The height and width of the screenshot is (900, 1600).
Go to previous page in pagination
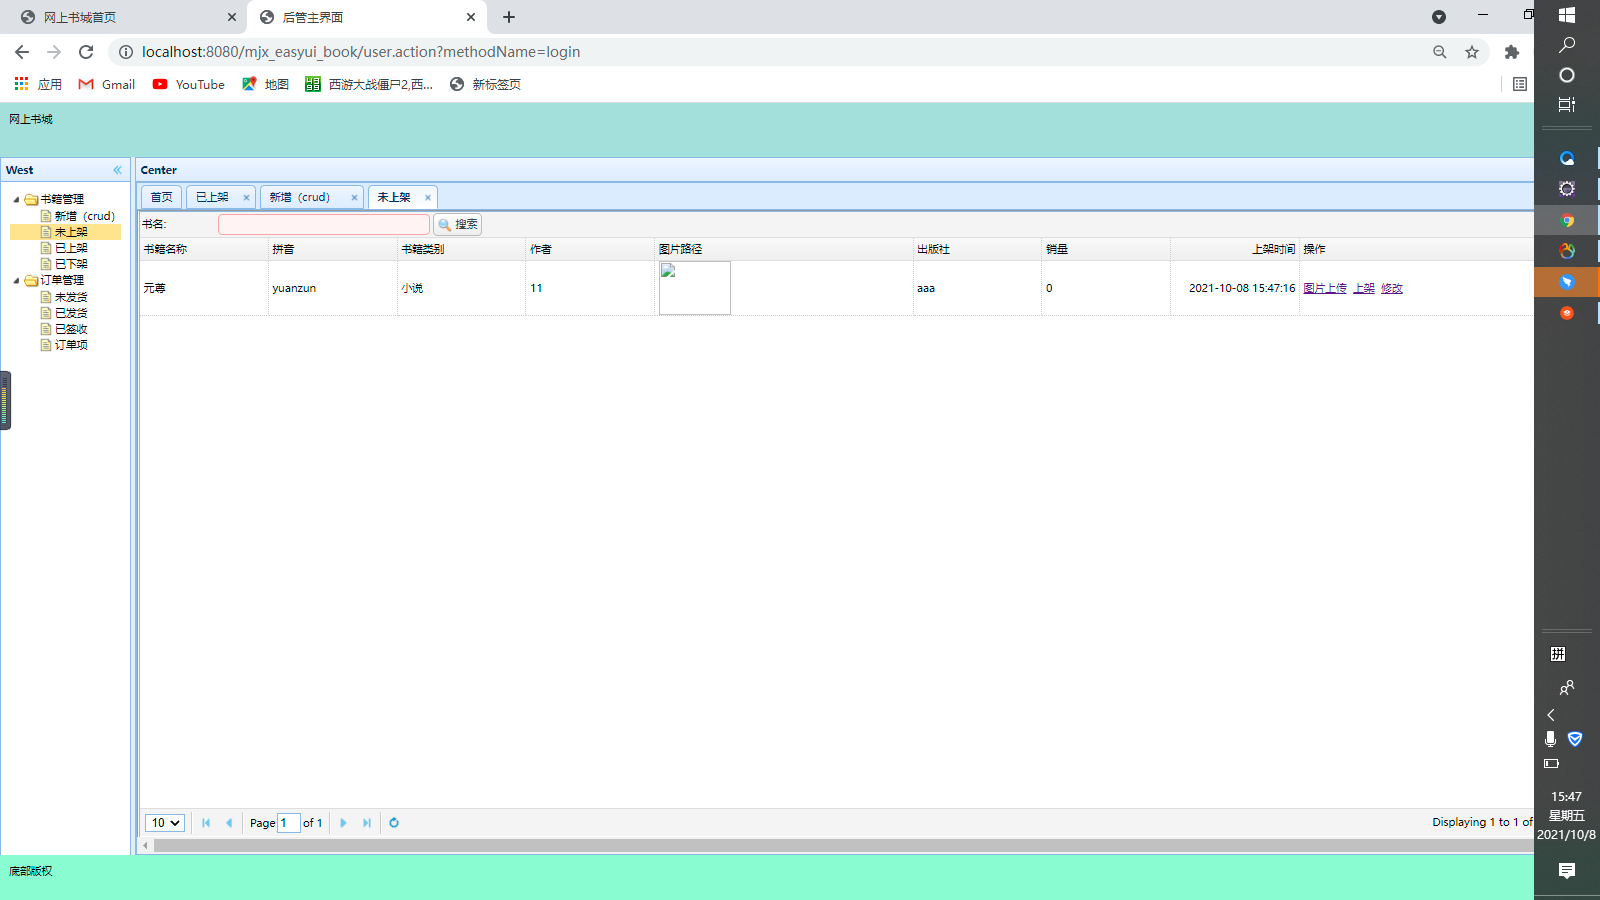229,823
